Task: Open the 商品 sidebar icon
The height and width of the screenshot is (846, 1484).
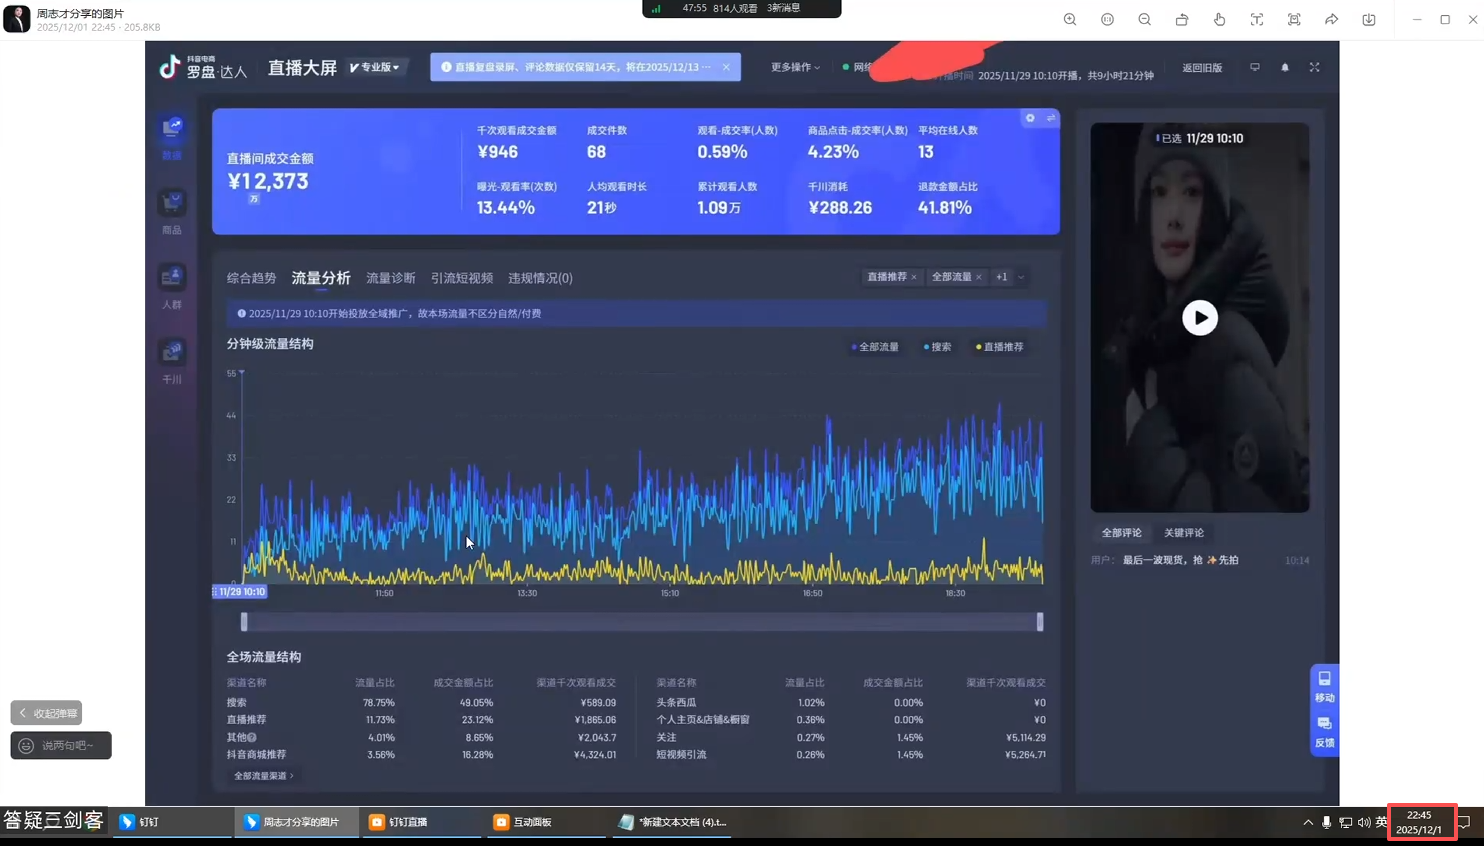Action: click(172, 211)
